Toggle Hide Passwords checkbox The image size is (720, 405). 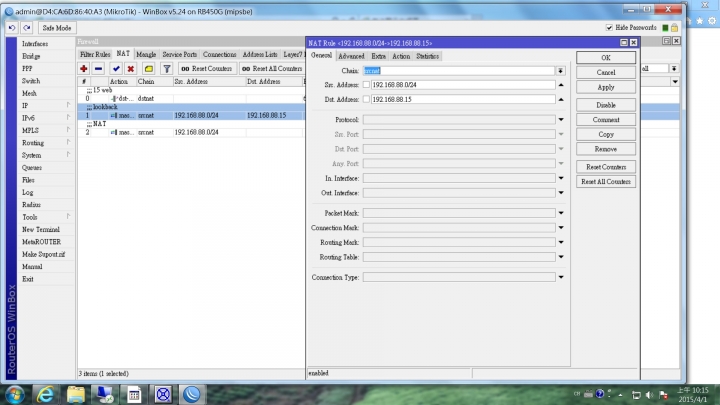click(x=609, y=28)
